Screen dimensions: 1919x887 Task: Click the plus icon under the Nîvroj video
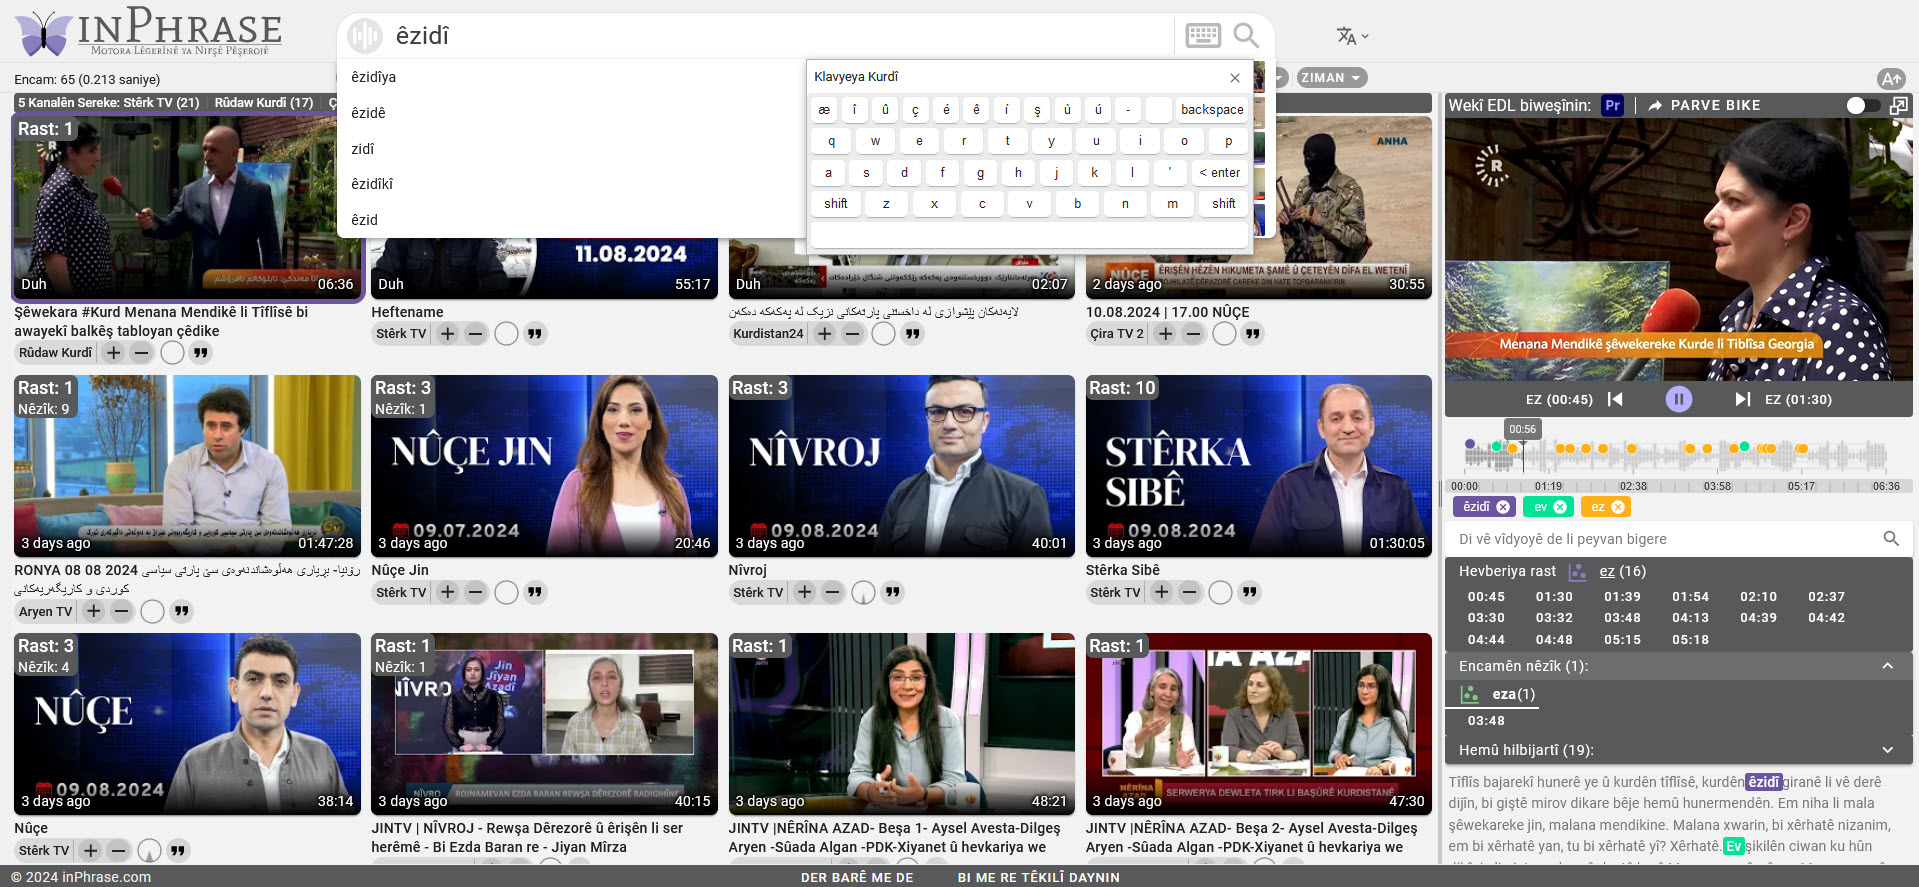[805, 592]
